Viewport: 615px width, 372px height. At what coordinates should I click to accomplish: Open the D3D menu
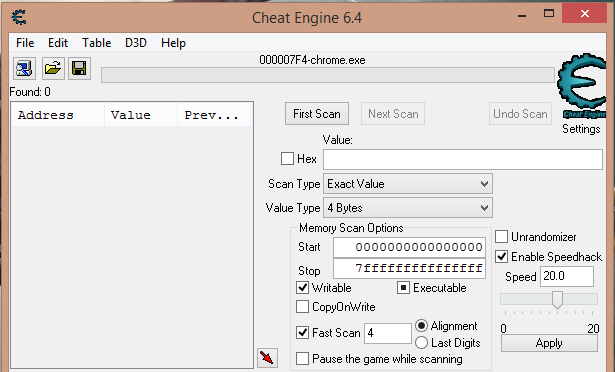pos(136,42)
